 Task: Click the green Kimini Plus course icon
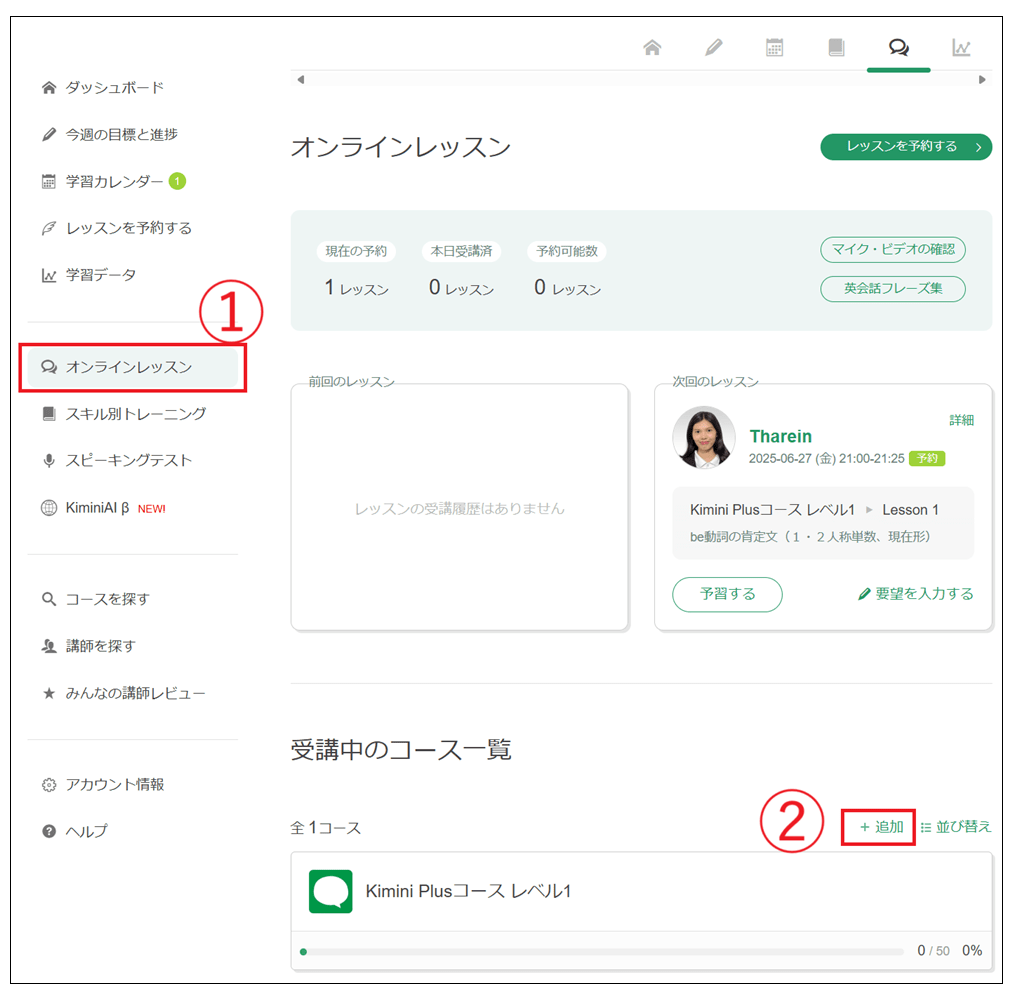pos(330,891)
